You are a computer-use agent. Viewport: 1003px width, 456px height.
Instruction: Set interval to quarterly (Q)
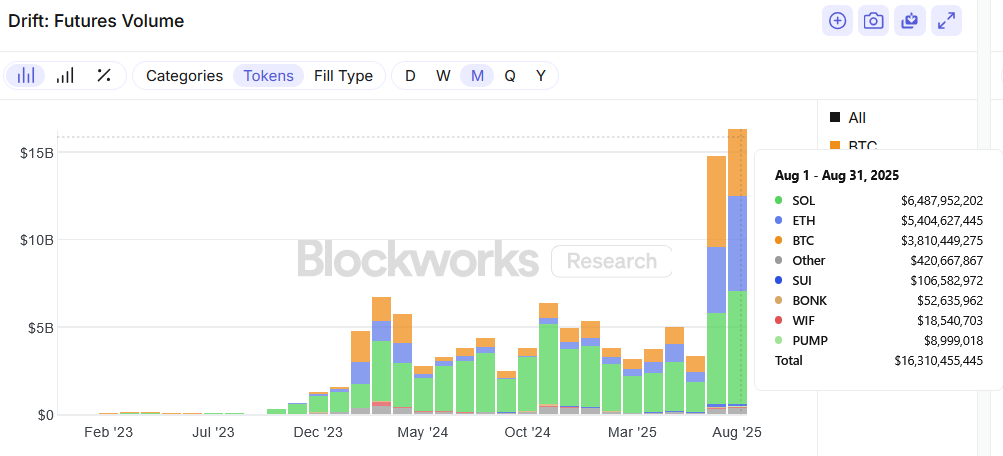click(510, 75)
